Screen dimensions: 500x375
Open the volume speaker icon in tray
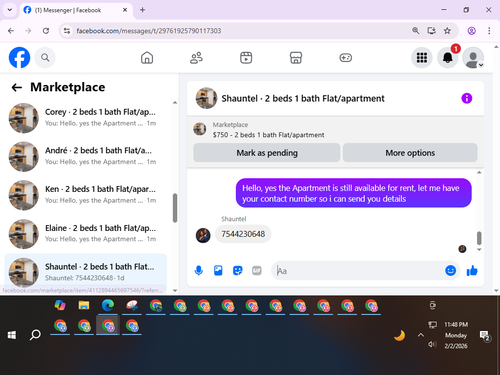pyautogui.click(x=432, y=344)
